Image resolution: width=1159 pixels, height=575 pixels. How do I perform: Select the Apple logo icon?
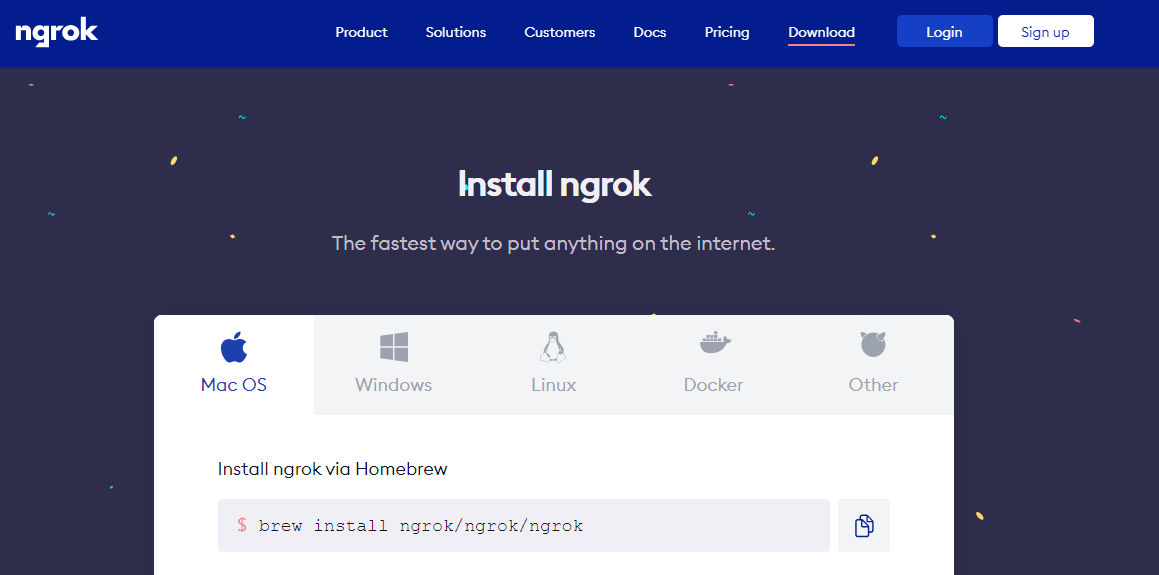(x=234, y=347)
